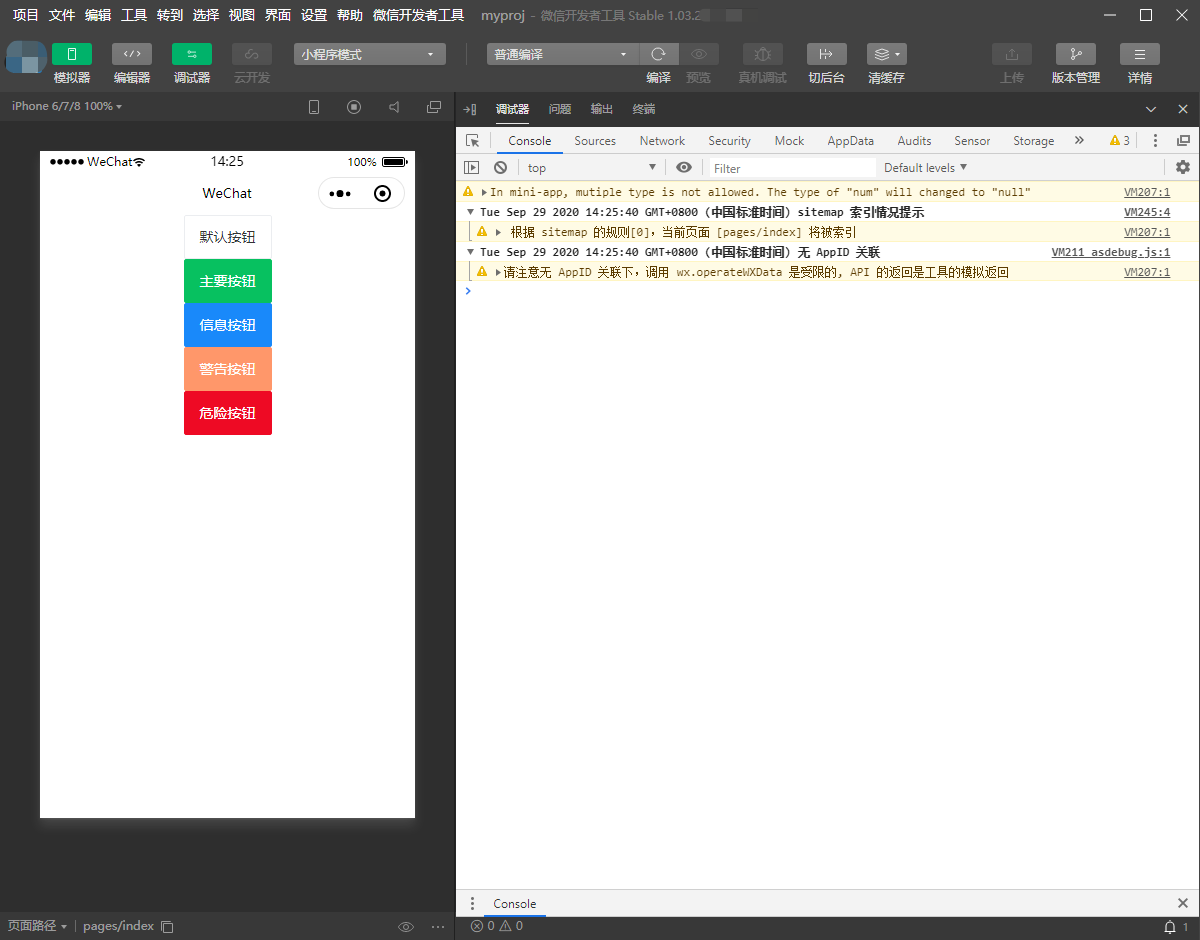Click the blue 信息按钮 button

tap(228, 325)
